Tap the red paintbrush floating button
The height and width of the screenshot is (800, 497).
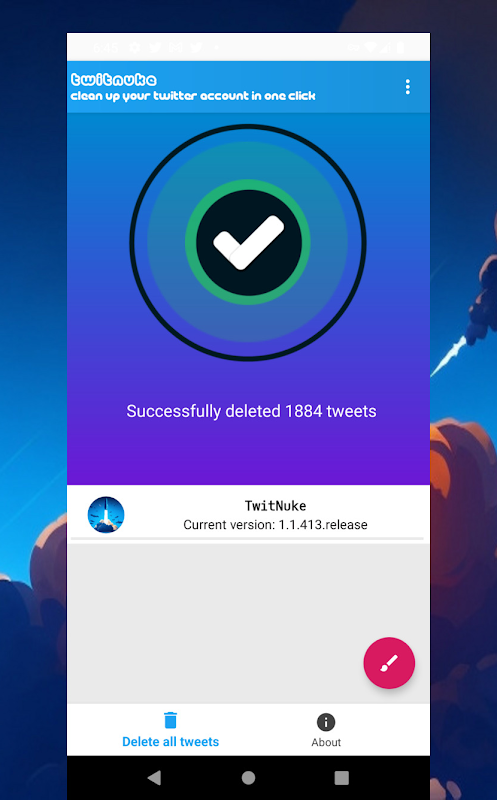coord(389,663)
